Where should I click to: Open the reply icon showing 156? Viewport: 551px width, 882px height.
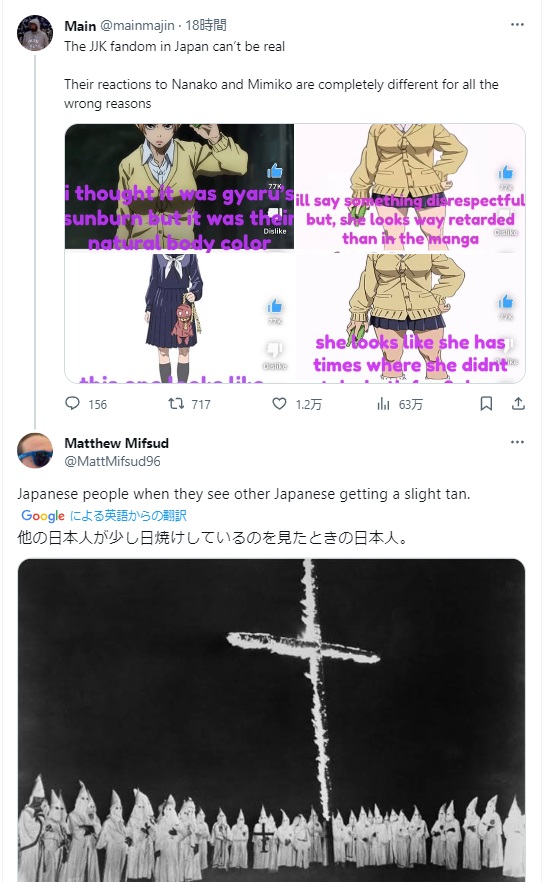tap(86, 404)
